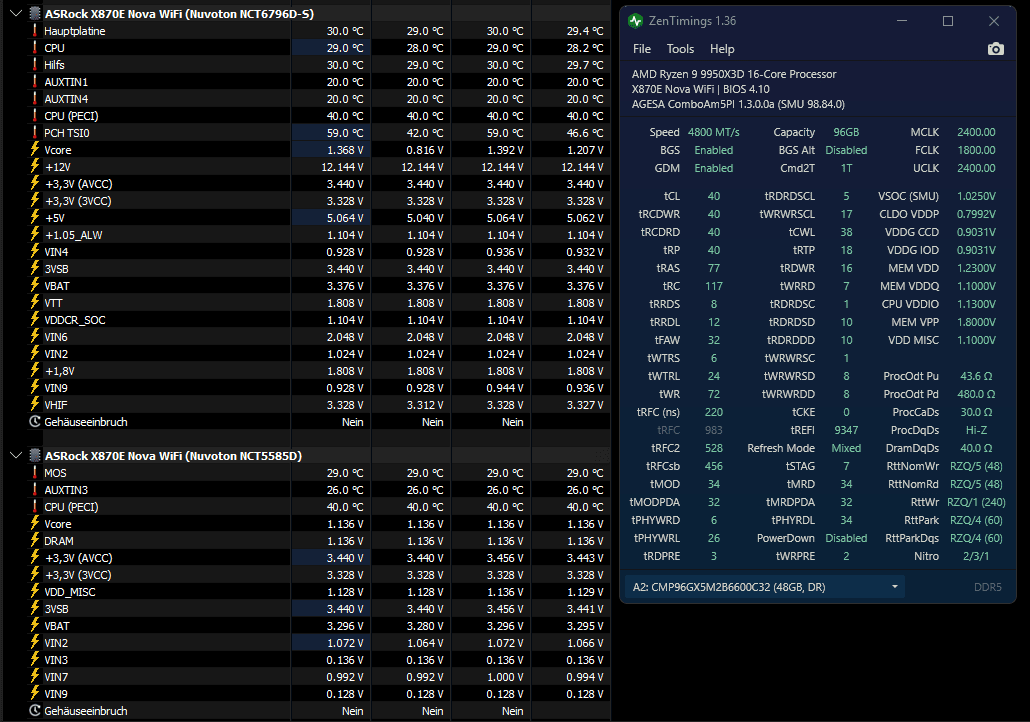Screen dimensions: 1030x722
Task: Click the voltage bolt icon for VHIF
Action: pos(35,404)
